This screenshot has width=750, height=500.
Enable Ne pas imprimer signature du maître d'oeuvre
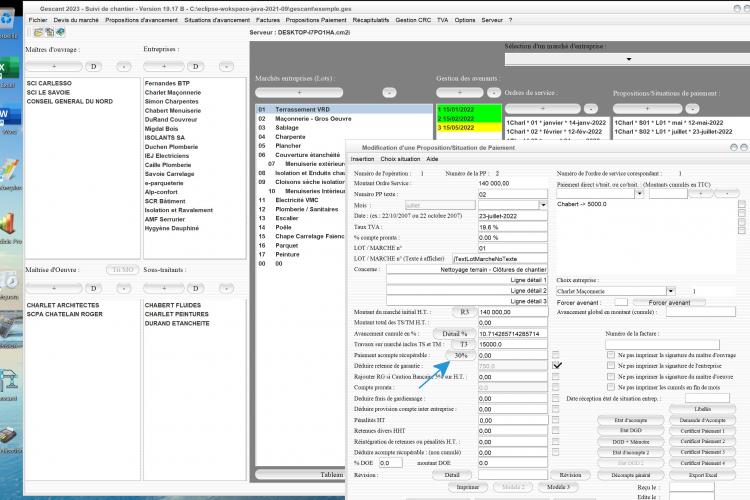click(x=611, y=377)
